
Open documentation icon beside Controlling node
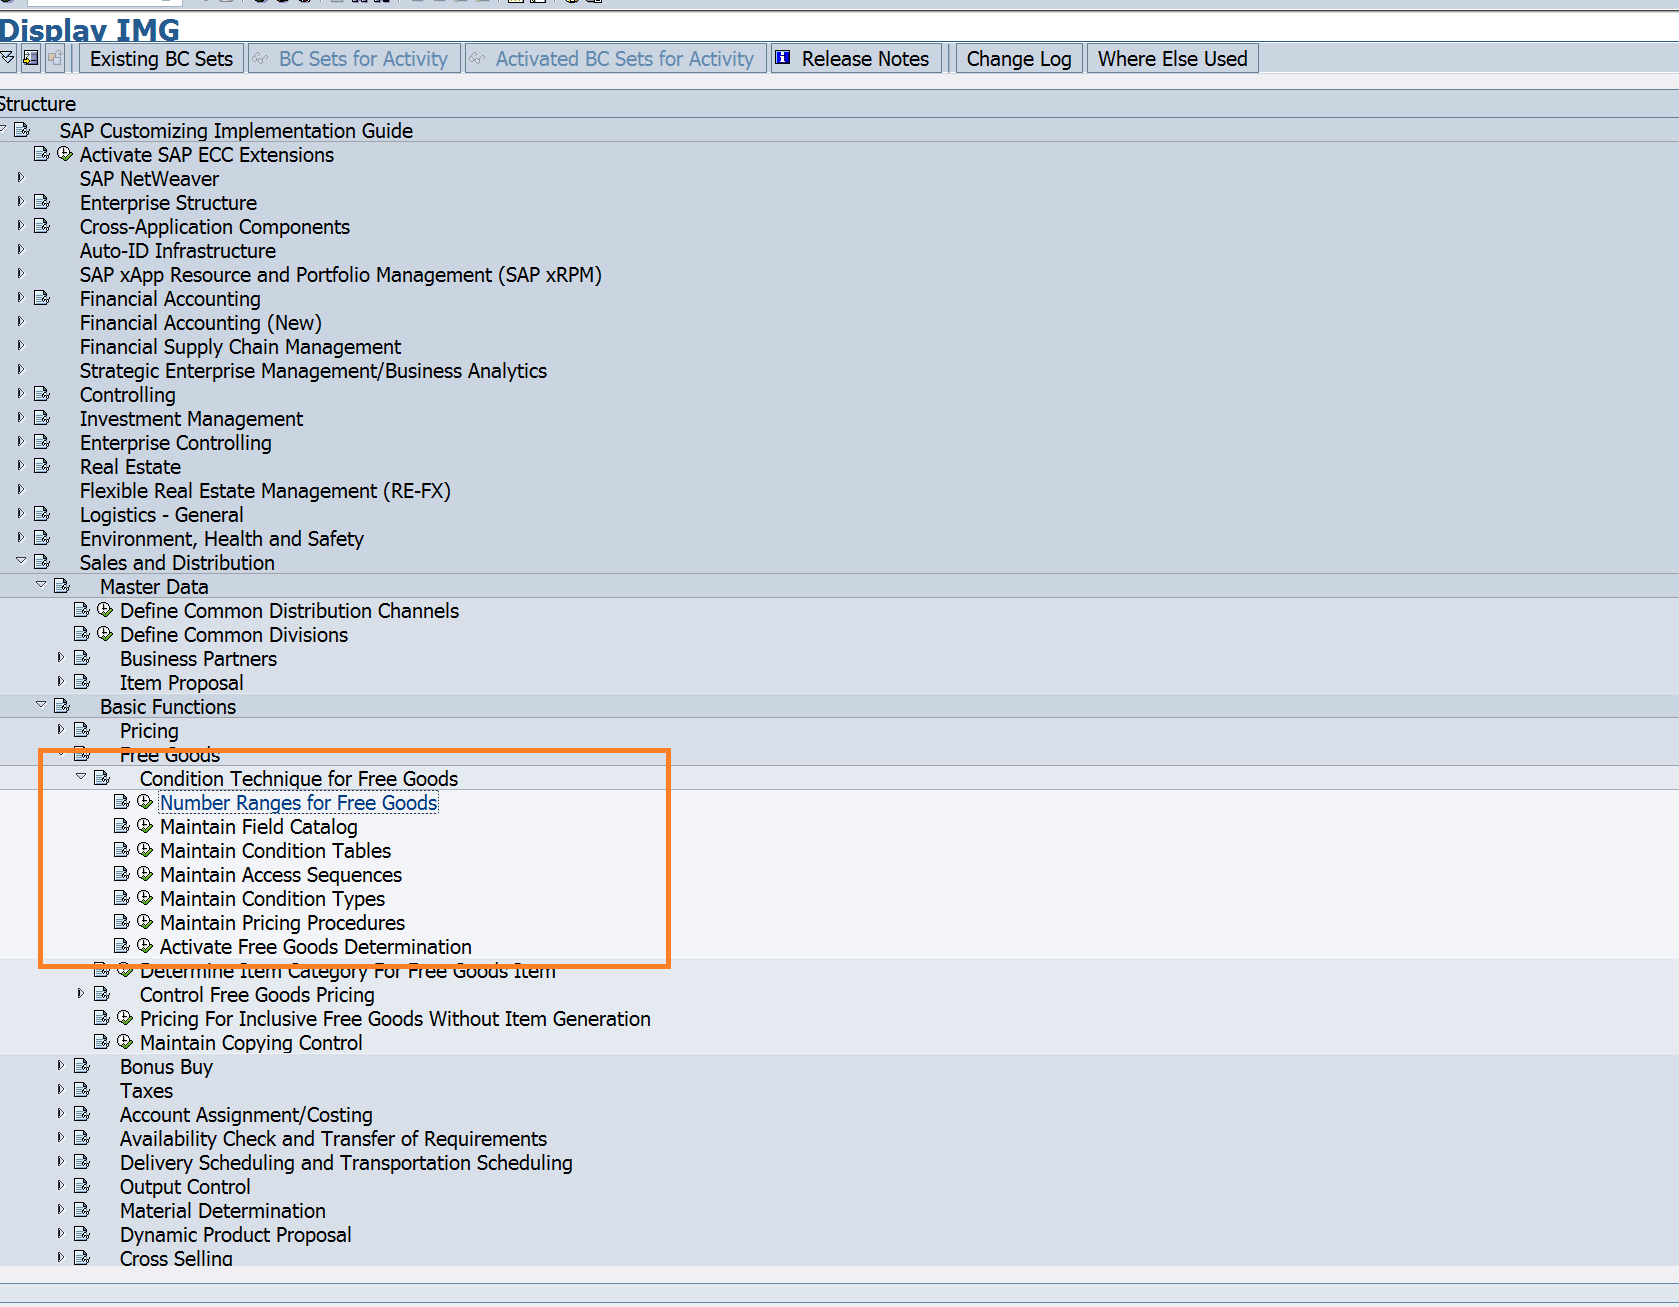(42, 394)
